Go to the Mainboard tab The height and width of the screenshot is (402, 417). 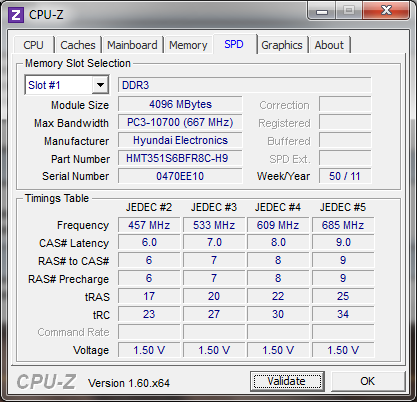(132, 45)
